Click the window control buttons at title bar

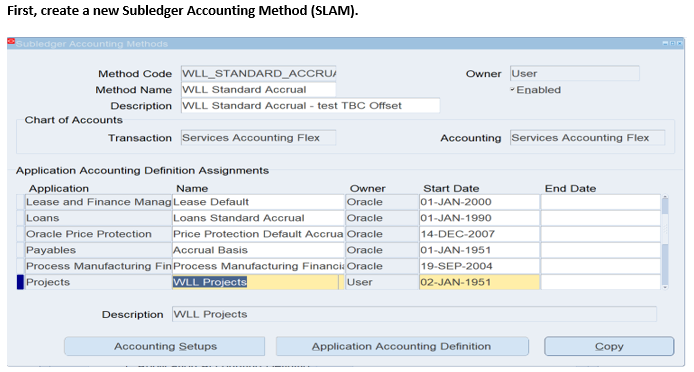coord(672,43)
